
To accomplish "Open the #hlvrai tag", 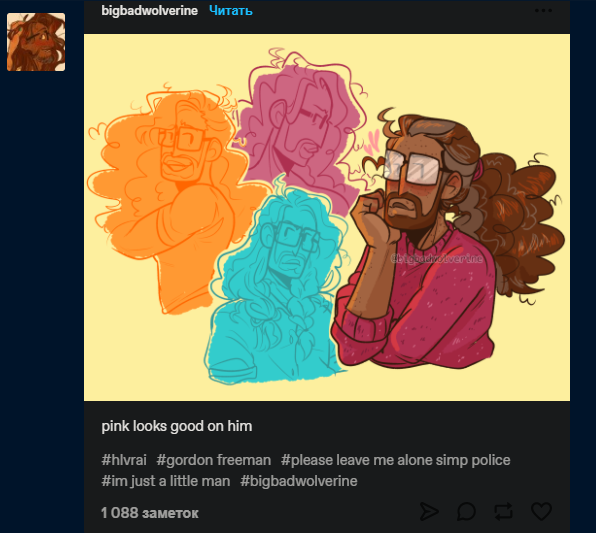I will 124,460.
